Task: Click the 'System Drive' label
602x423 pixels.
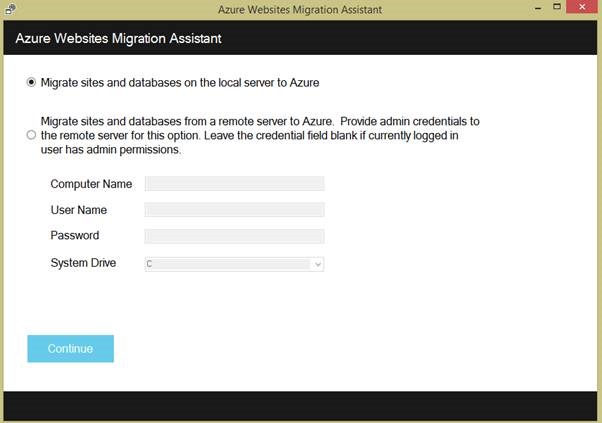Action: [x=83, y=263]
